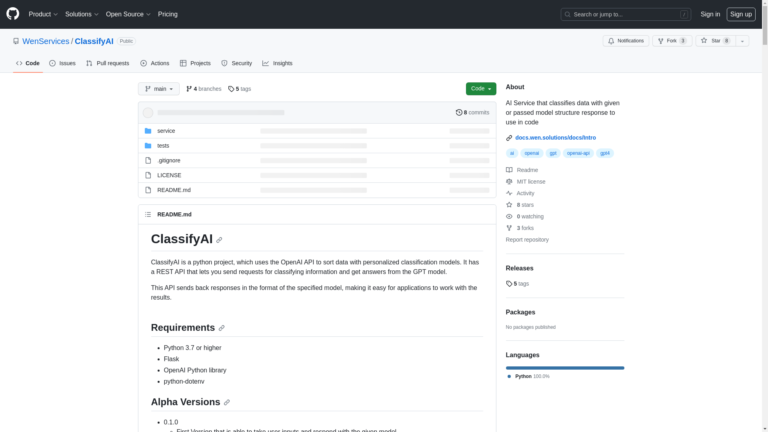Click Report repository link
The width and height of the screenshot is (768, 432).
527,240
